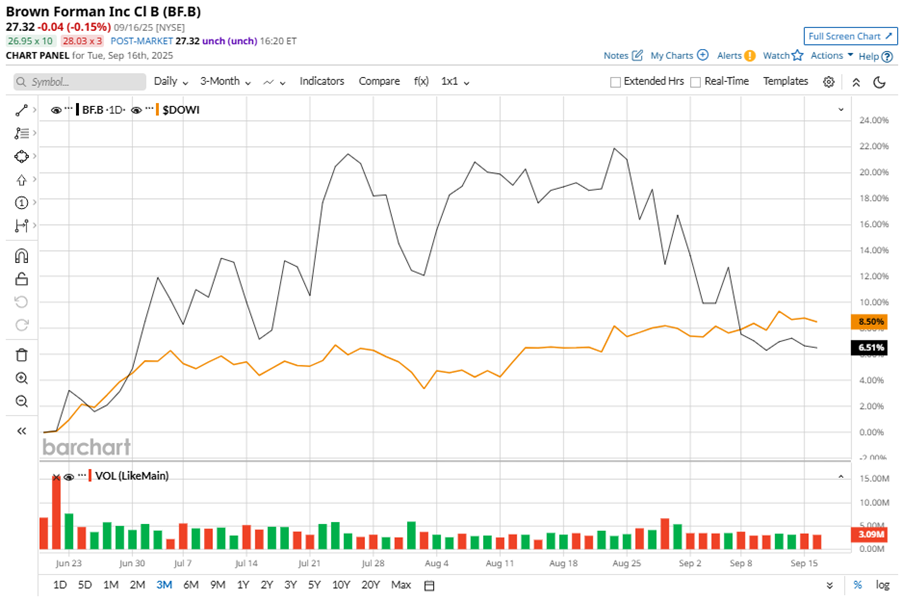902x601 pixels.
Task: Collapse the drawing tools sidebar
Action: click(x=21, y=431)
